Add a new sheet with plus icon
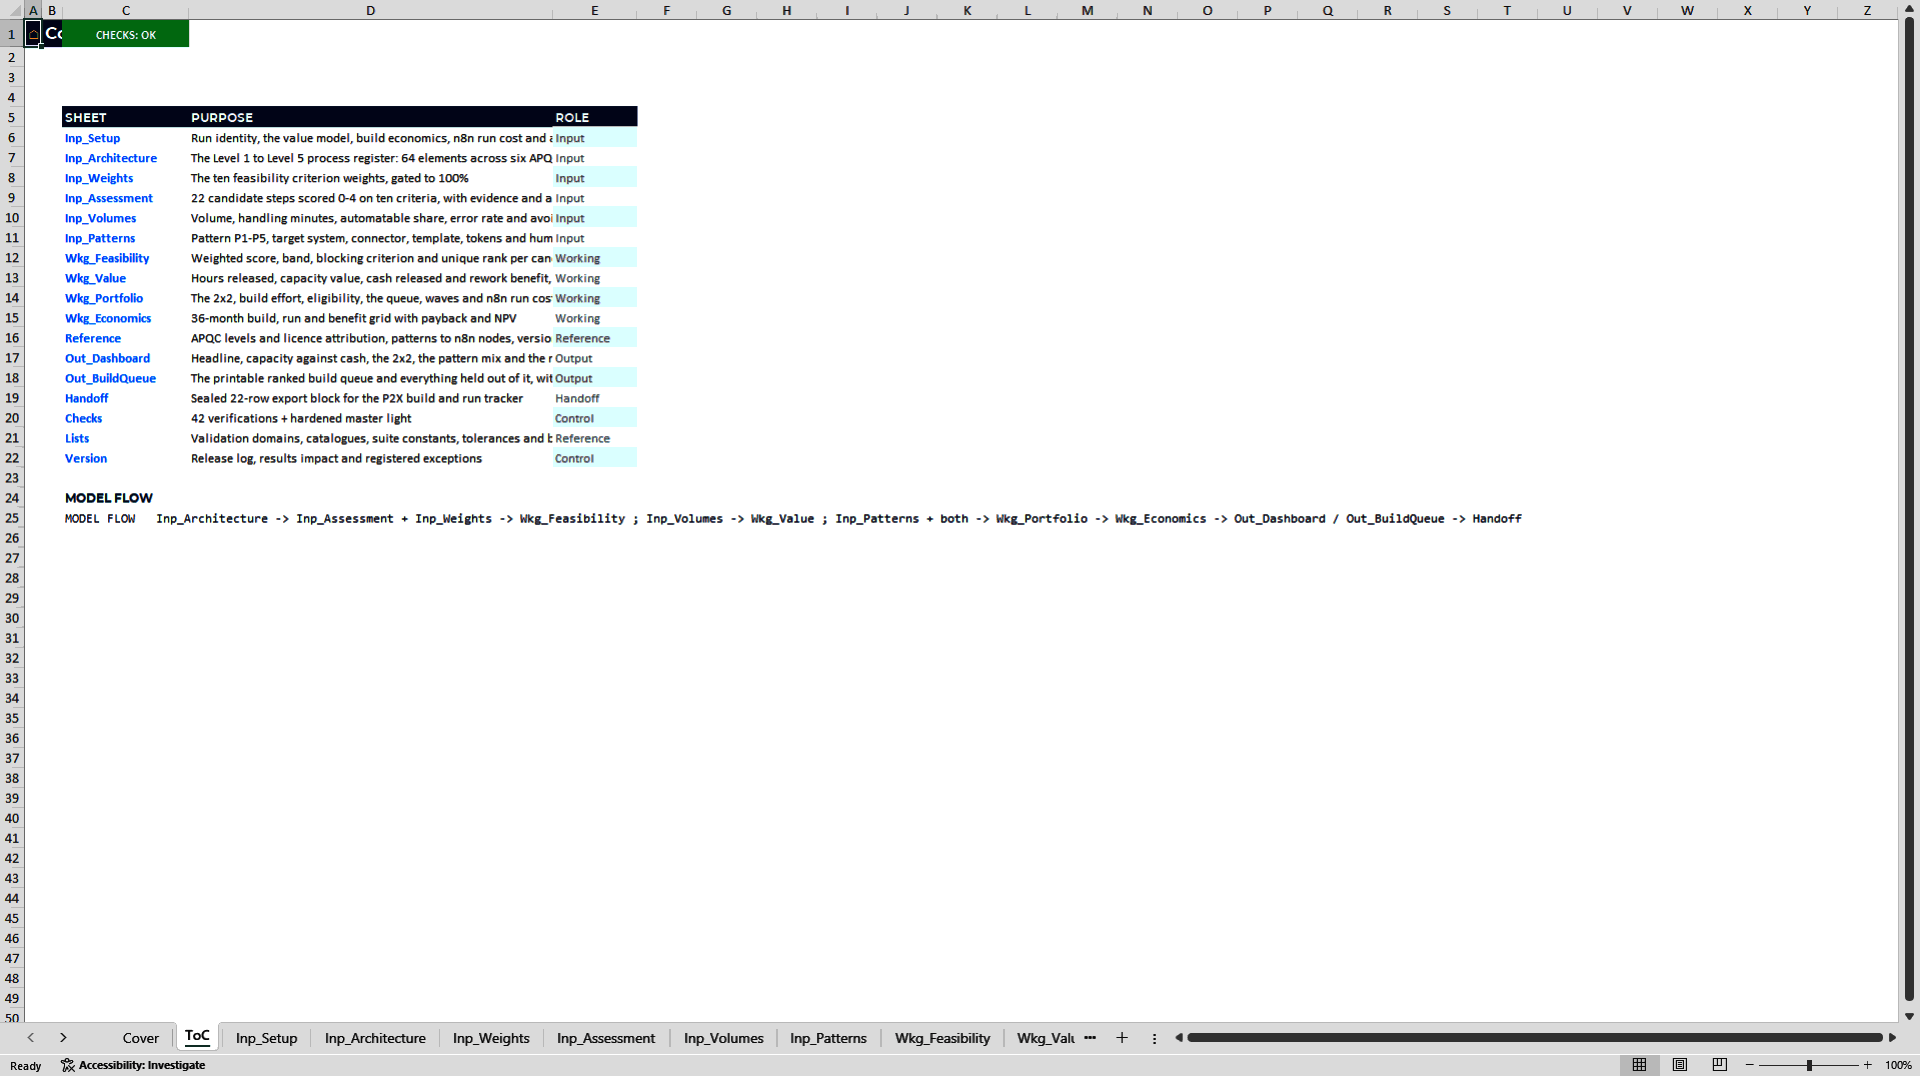Image resolution: width=1920 pixels, height=1076 pixels. [1122, 1038]
